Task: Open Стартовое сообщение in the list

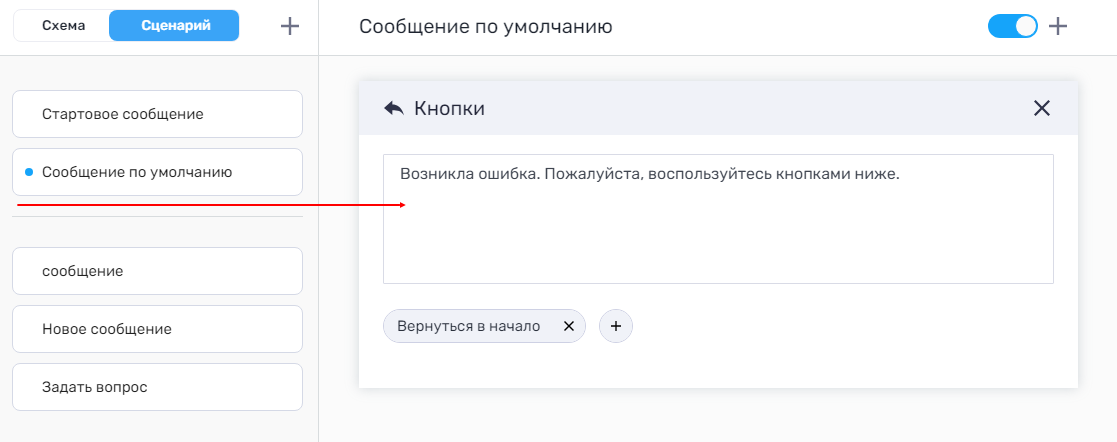Action: (x=157, y=114)
